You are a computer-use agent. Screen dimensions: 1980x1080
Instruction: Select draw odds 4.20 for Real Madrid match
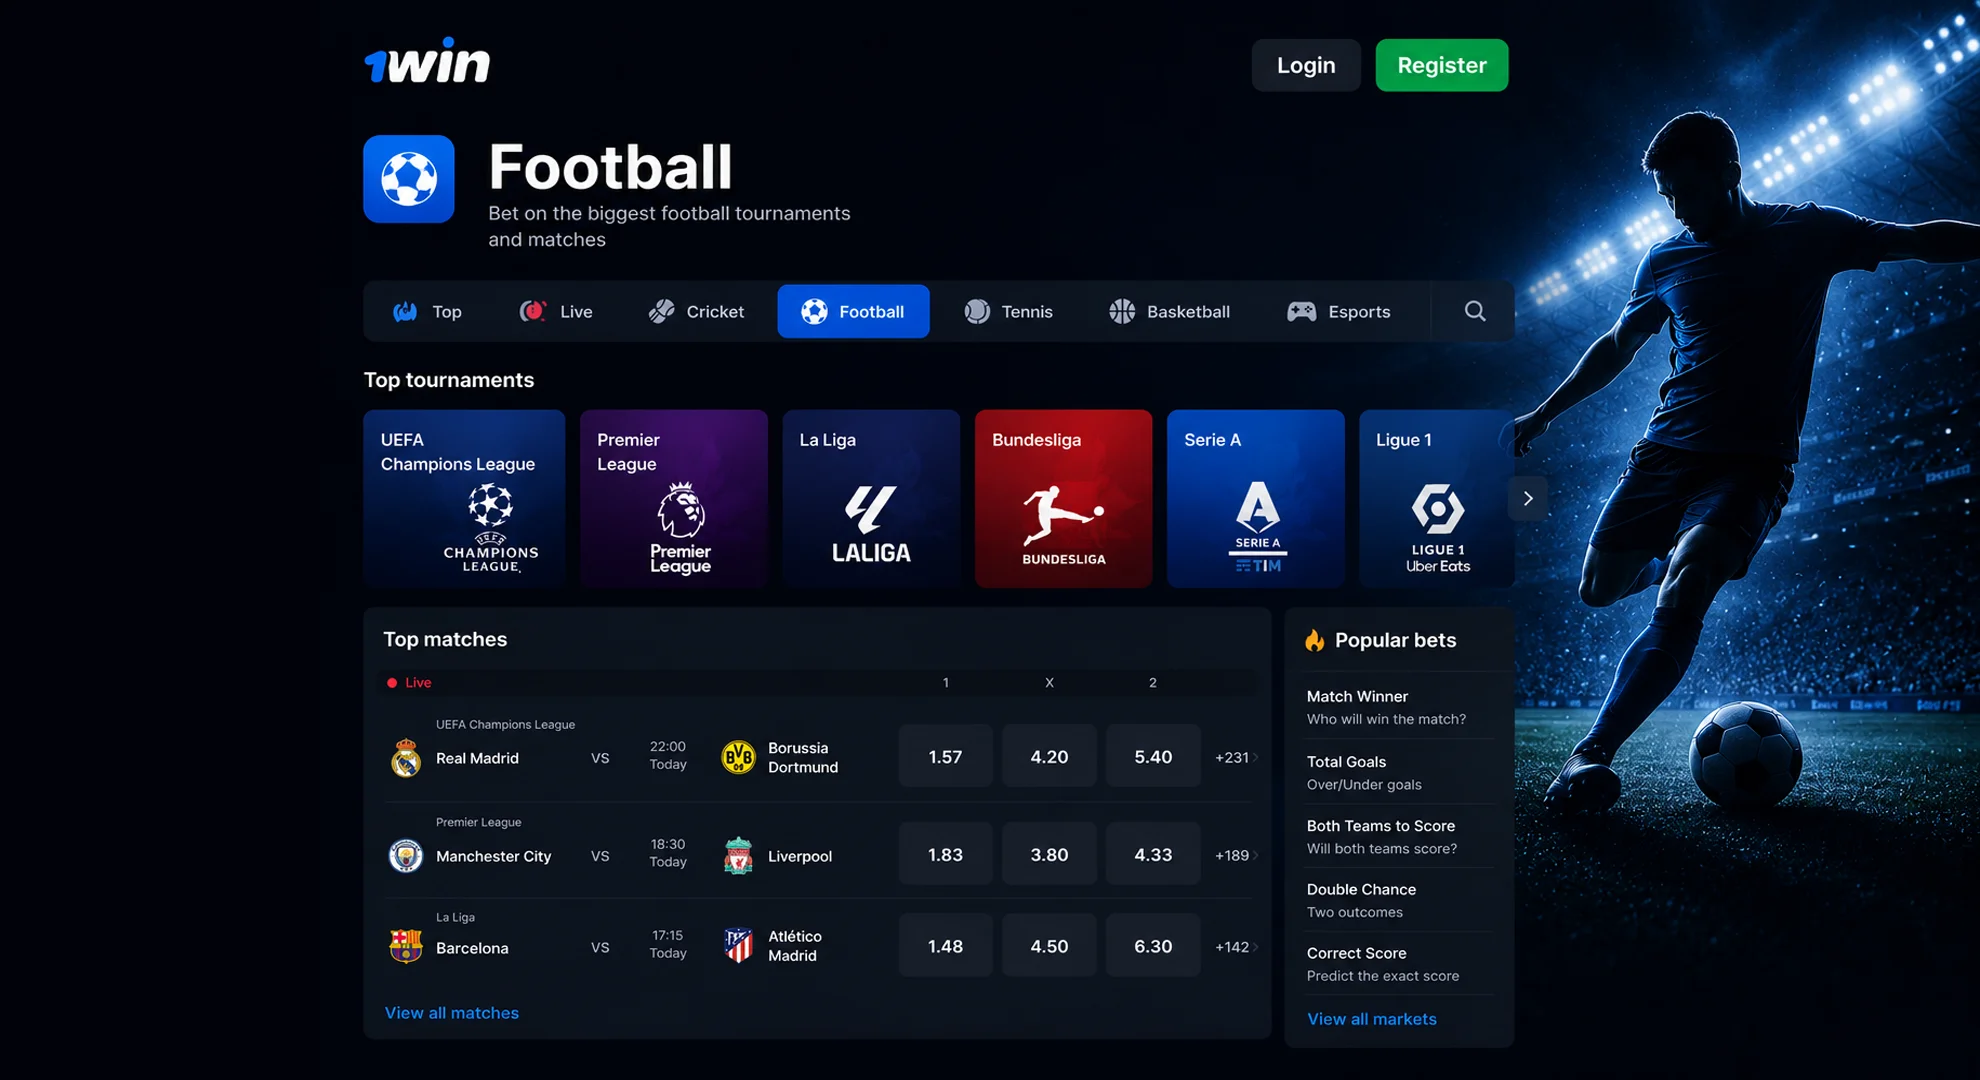click(x=1049, y=756)
